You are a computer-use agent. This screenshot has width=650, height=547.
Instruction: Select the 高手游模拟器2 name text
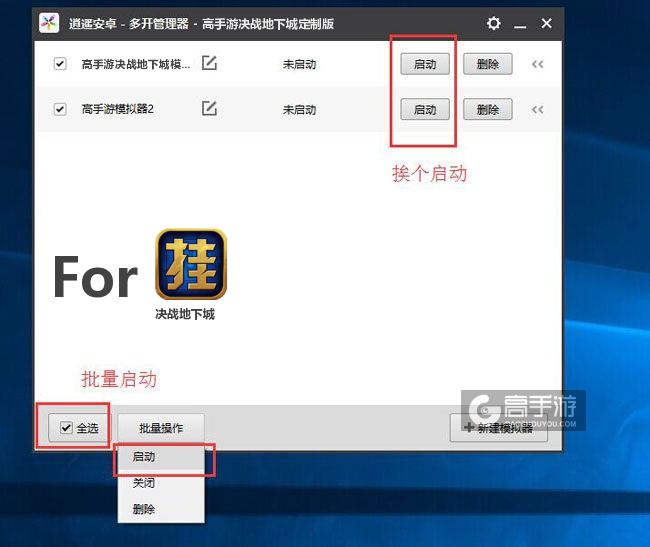pyautogui.click(x=118, y=109)
